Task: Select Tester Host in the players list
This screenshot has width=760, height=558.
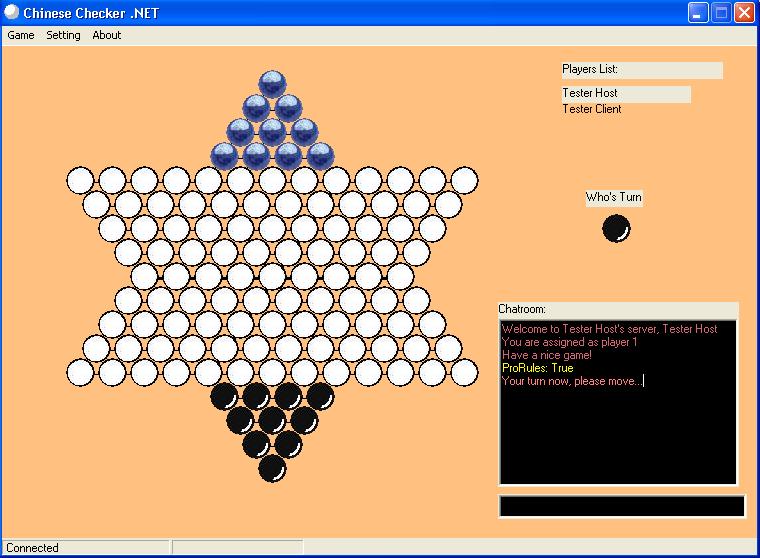Action: [626, 94]
